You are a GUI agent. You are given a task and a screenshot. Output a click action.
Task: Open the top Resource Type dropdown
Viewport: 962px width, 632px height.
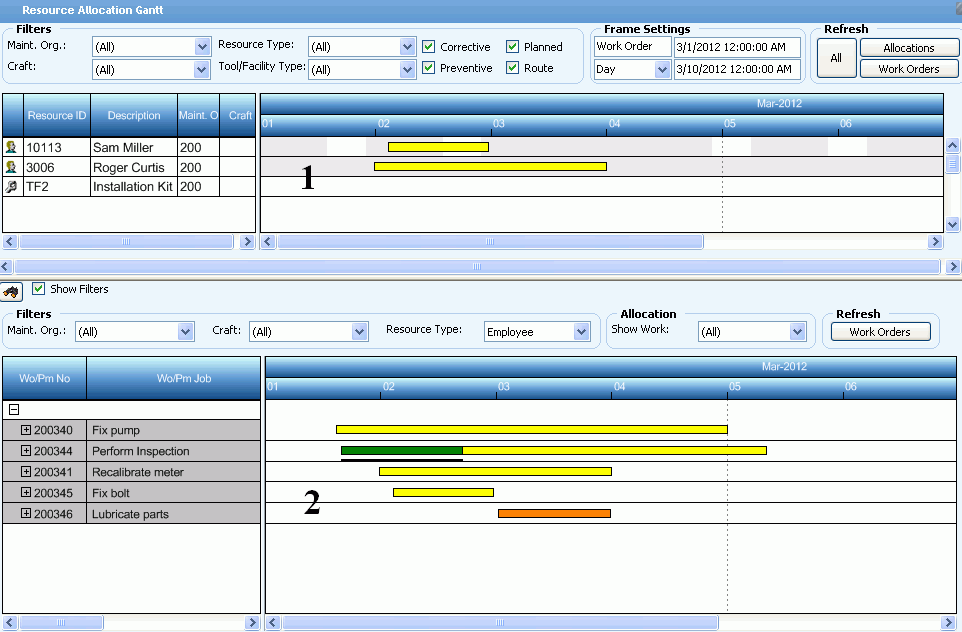coord(407,47)
